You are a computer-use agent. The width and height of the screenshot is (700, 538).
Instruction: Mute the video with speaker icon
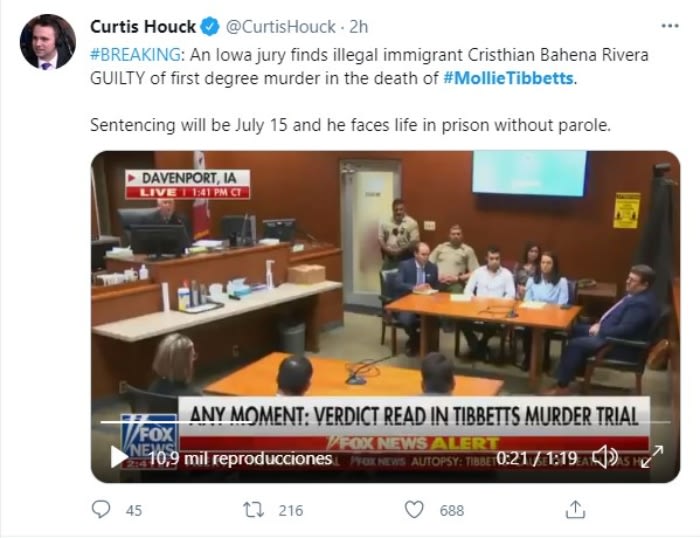point(605,457)
